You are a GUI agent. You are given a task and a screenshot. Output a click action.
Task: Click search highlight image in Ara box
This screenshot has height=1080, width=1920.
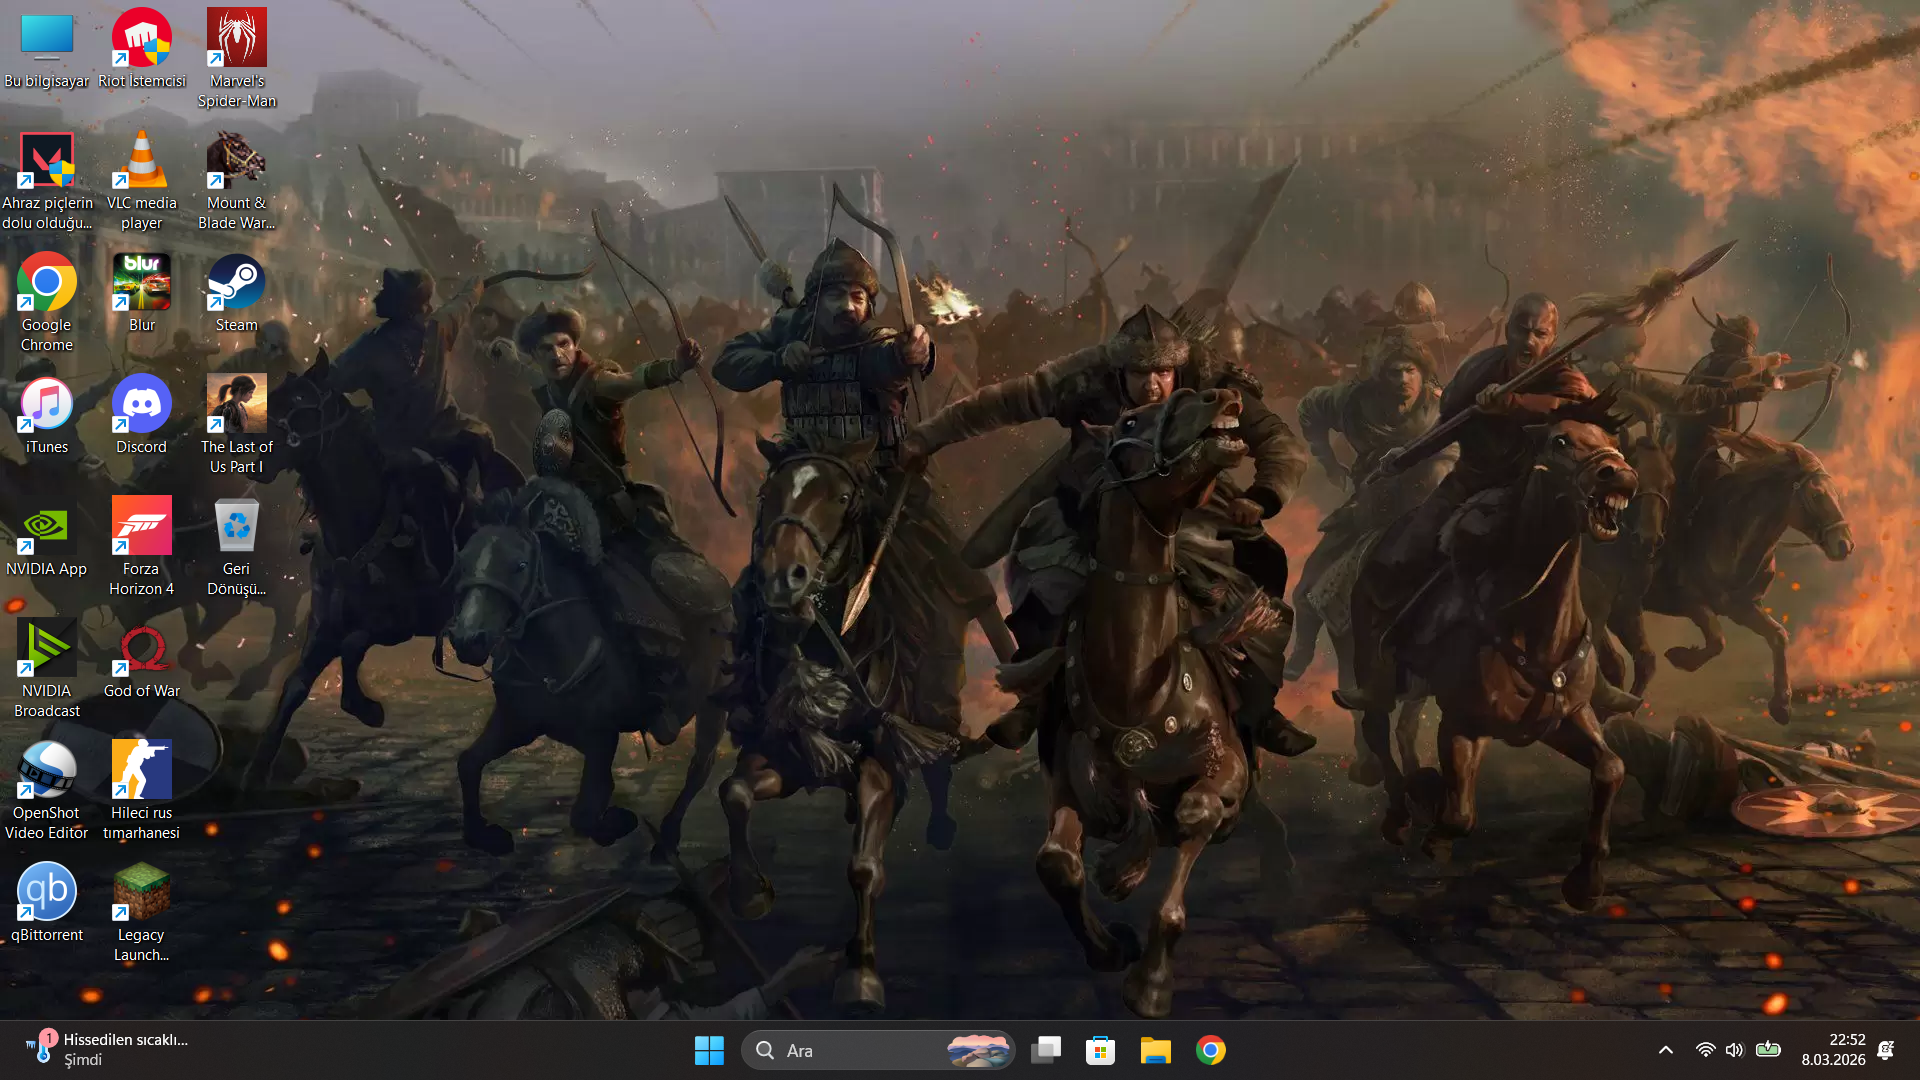977,1050
